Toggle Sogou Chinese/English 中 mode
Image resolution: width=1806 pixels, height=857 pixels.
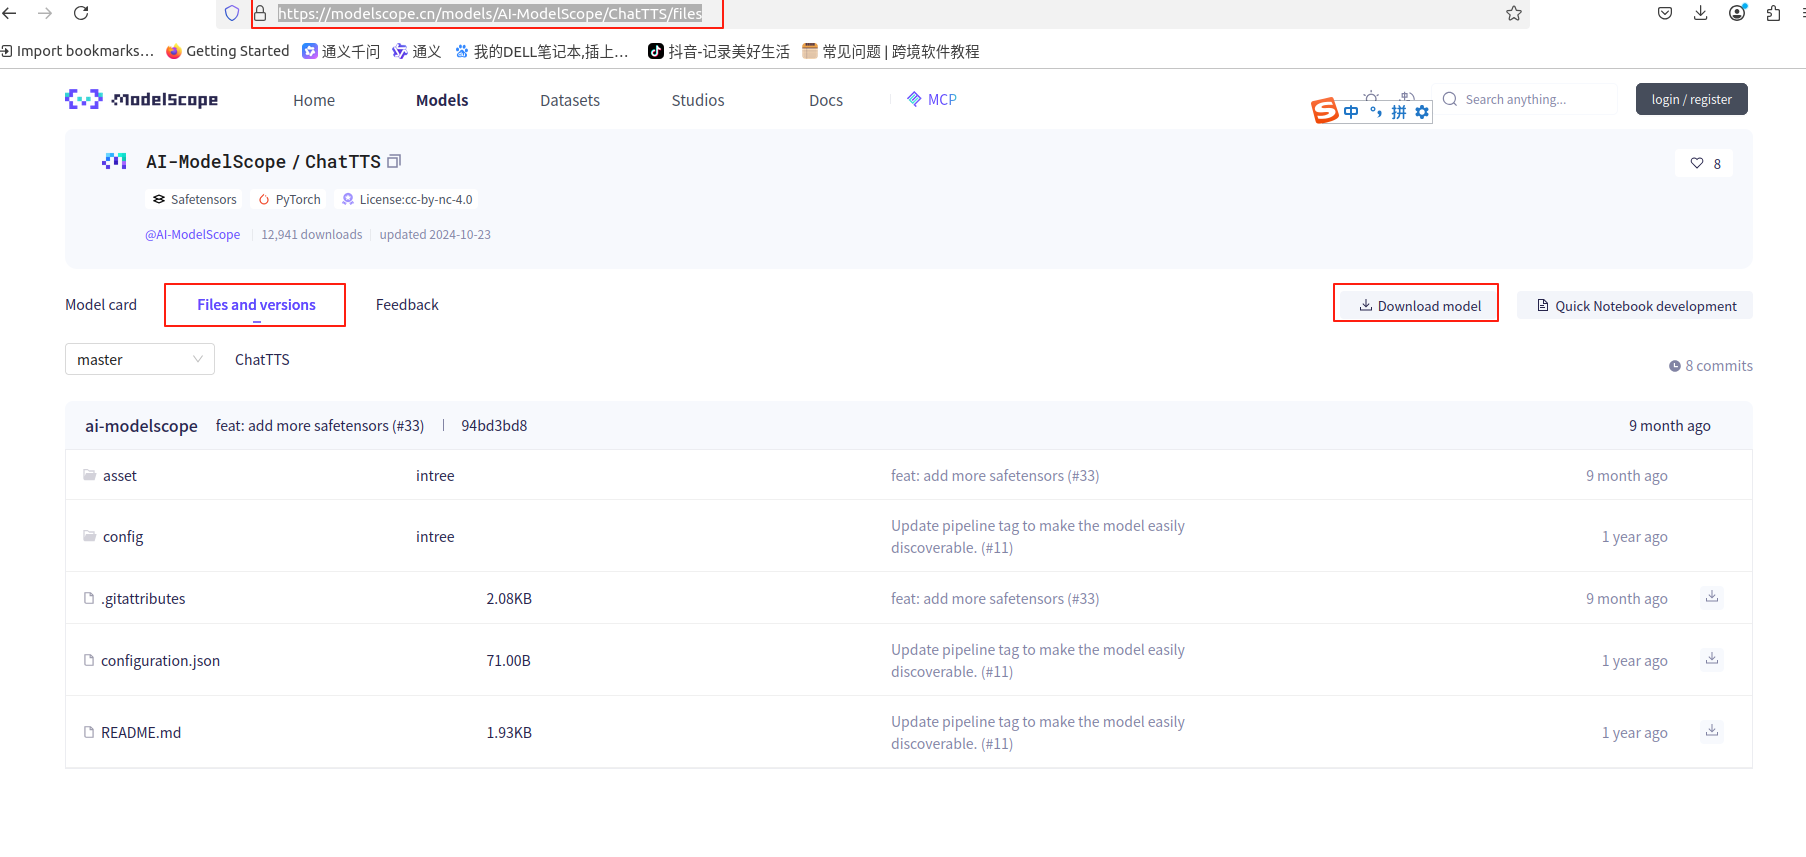1351,112
